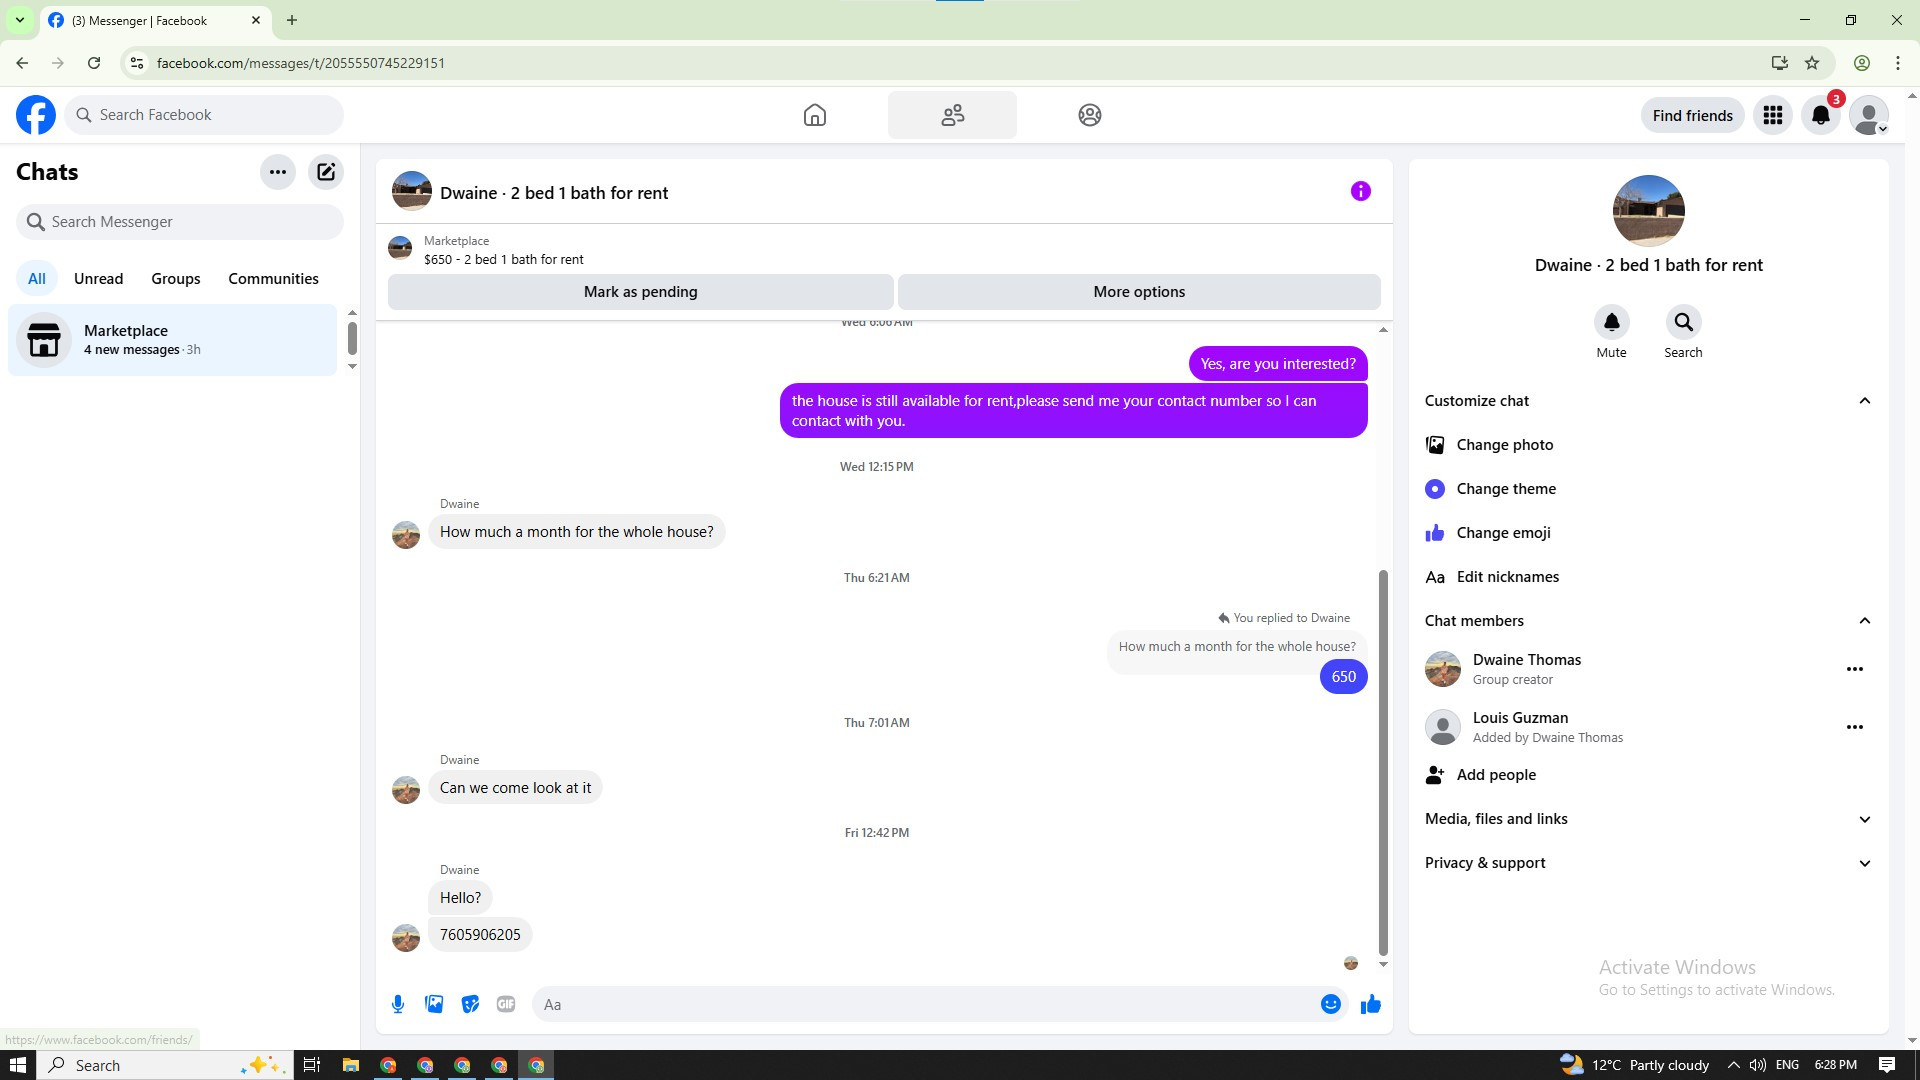Image resolution: width=1920 pixels, height=1080 pixels.
Task: Open the emoji picker in message box
Action: point(1331,1004)
